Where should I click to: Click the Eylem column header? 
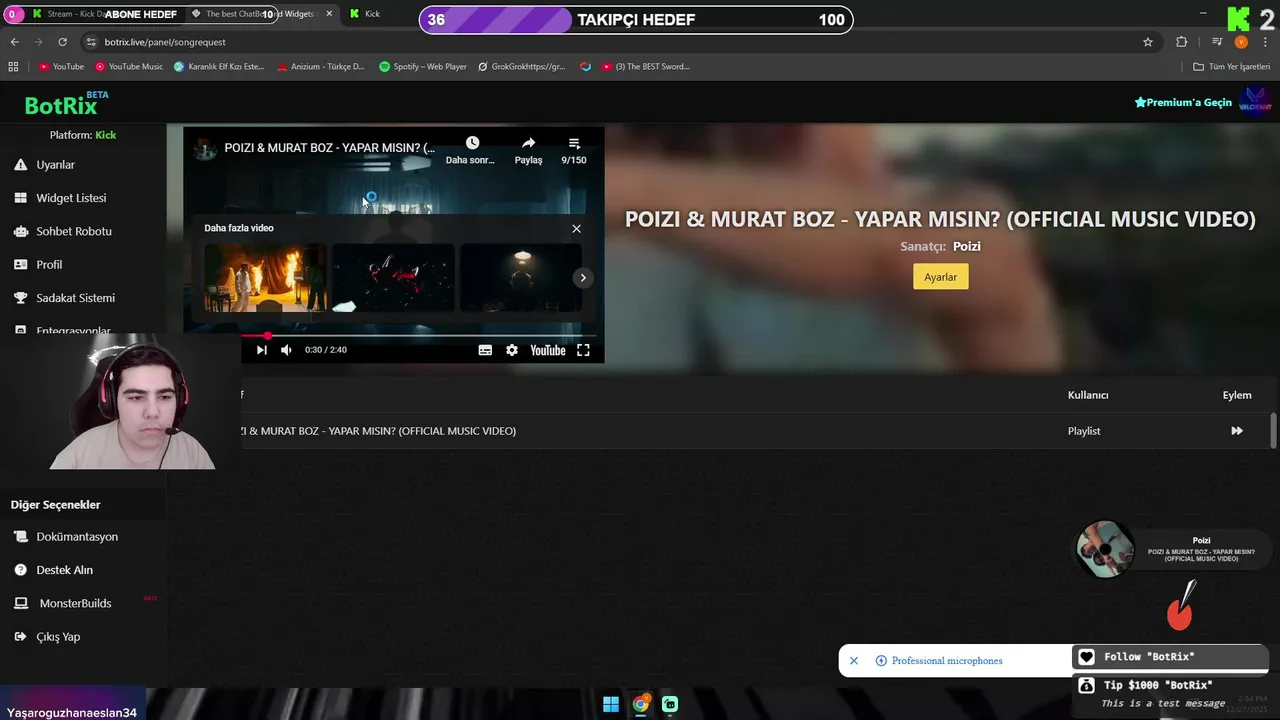pyautogui.click(x=1237, y=395)
